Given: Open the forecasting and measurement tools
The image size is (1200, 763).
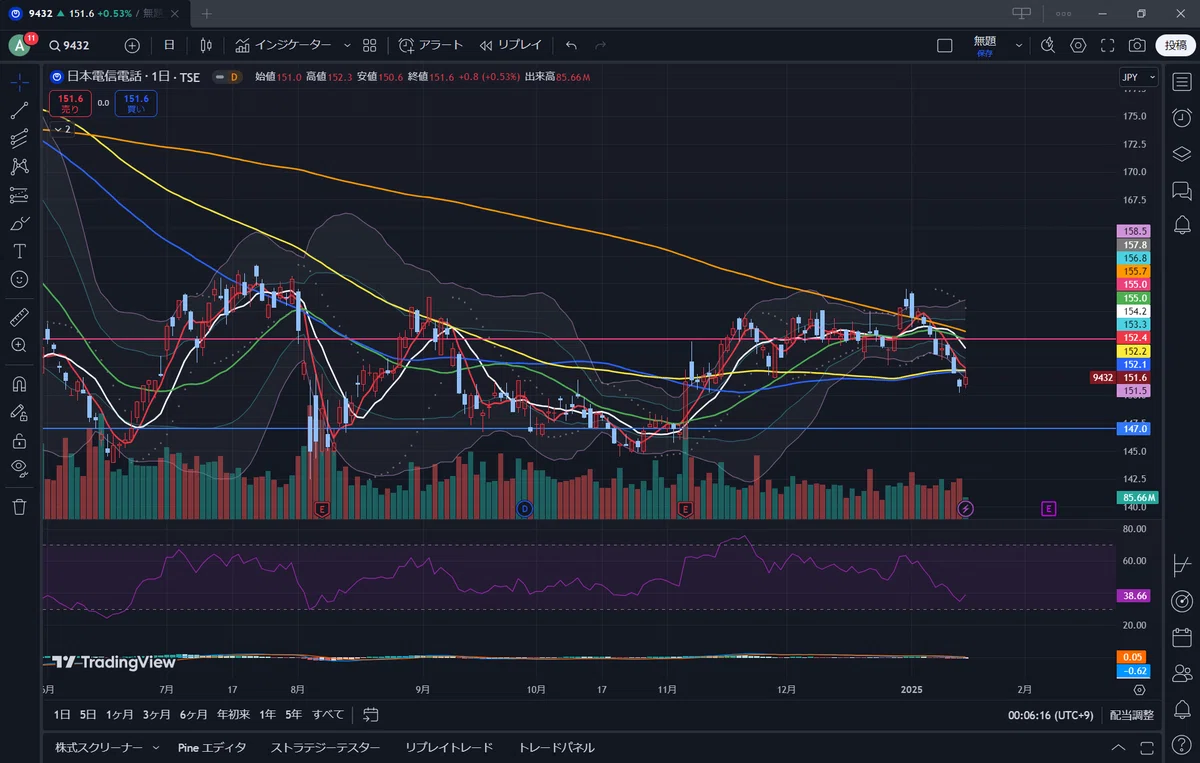Looking at the screenshot, I should 19,195.
